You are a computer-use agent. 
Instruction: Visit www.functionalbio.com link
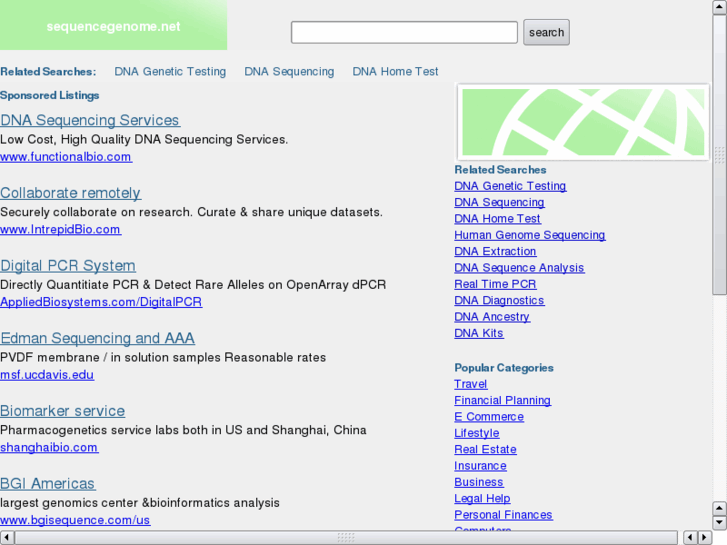[x=66, y=157]
